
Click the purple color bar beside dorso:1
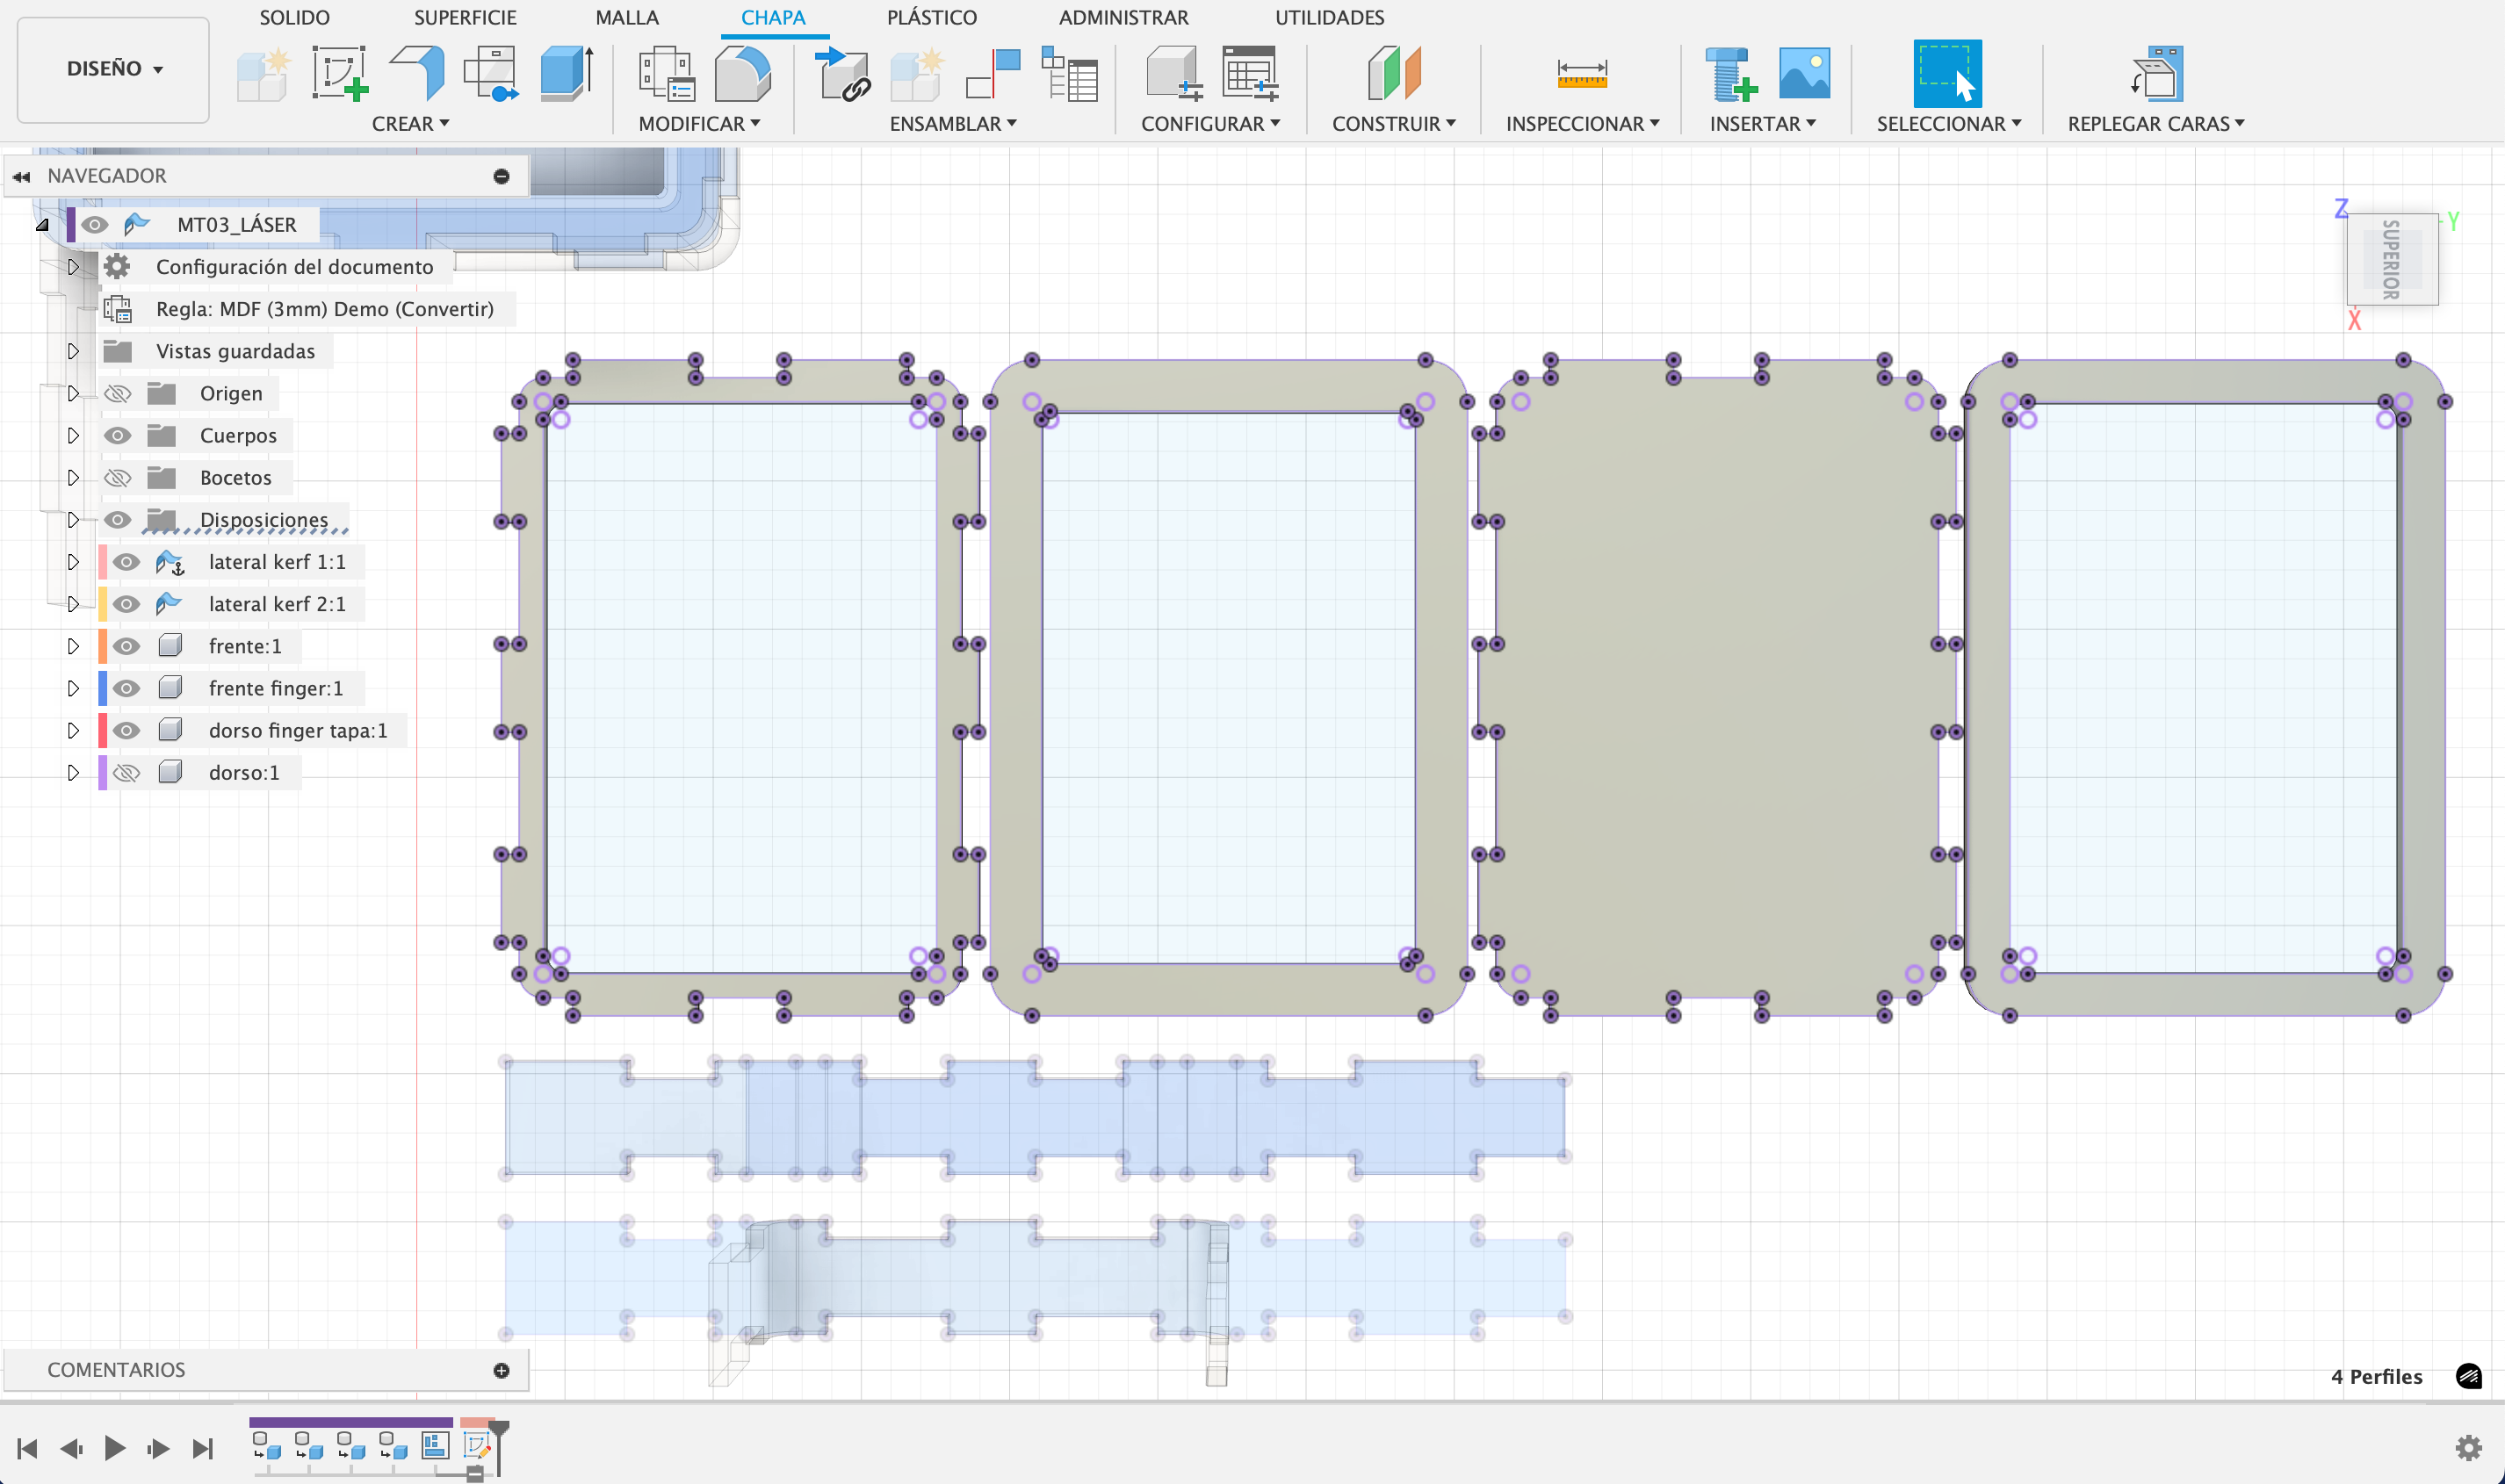[x=102, y=772]
